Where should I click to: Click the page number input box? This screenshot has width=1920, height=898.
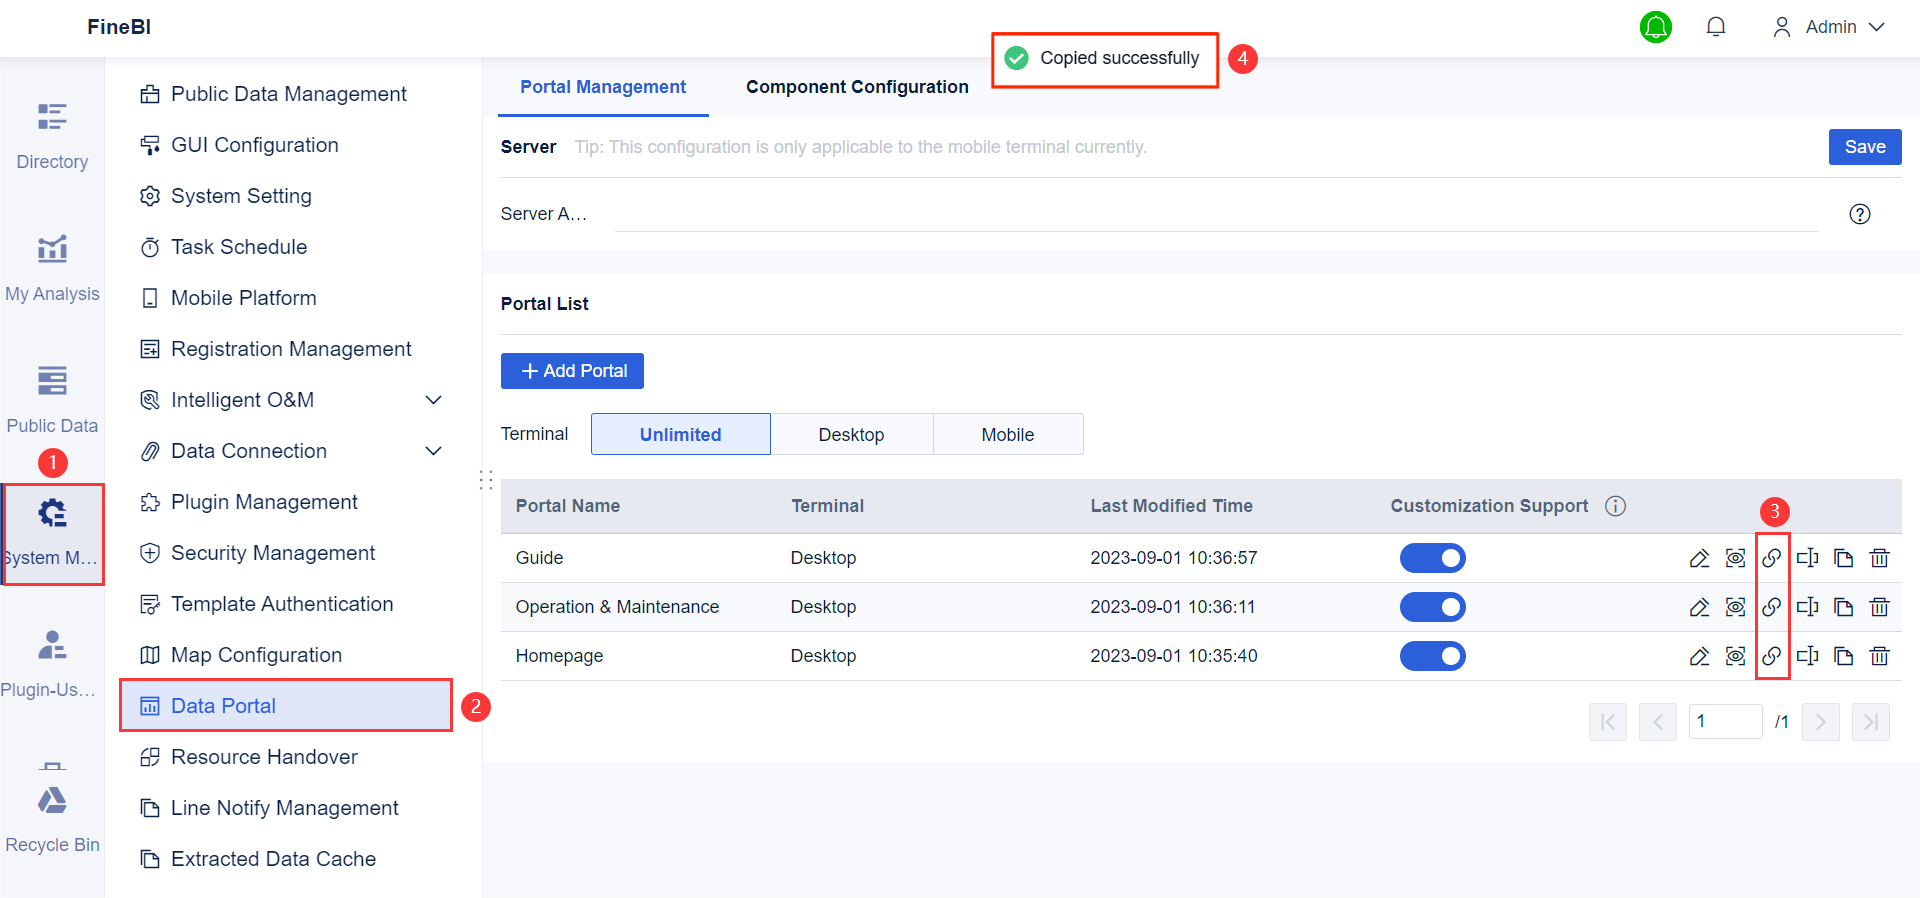tap(1726, 722)
